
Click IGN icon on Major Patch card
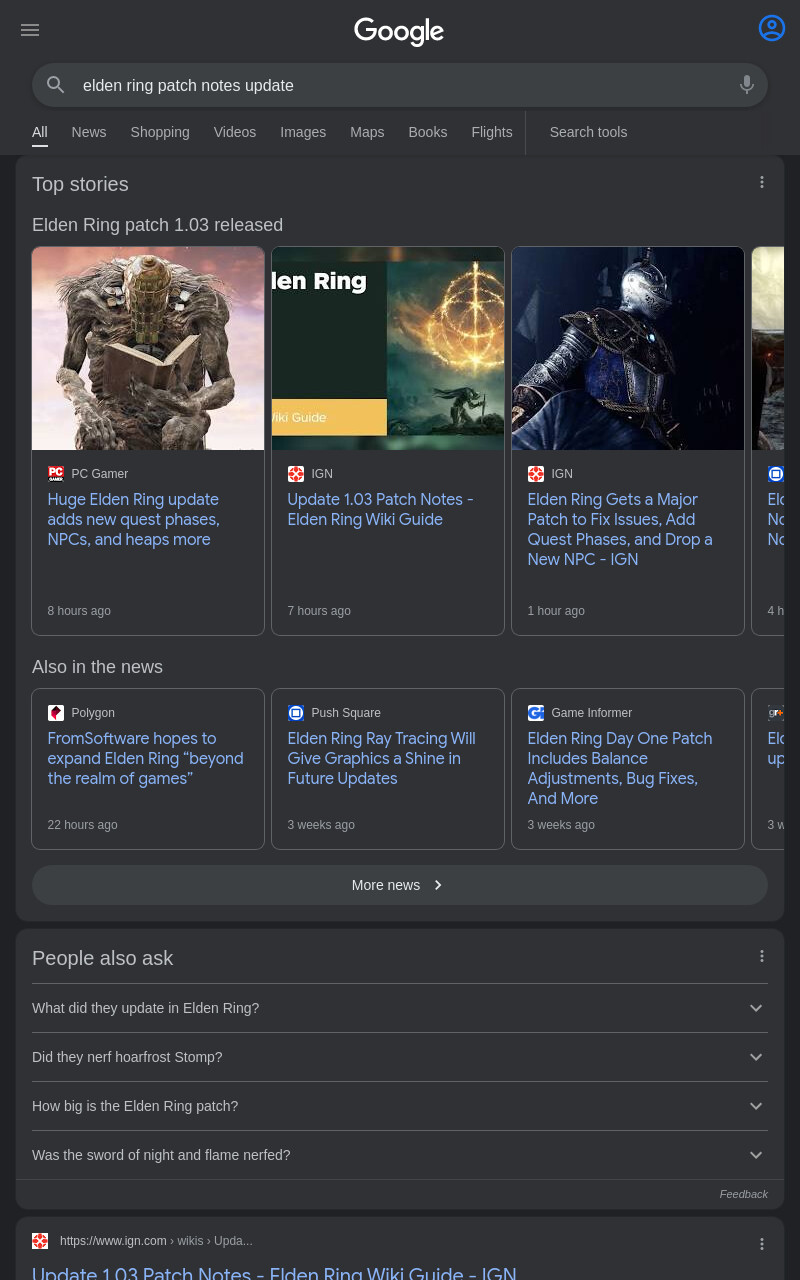pyautogui.click(x=536, y=474)
